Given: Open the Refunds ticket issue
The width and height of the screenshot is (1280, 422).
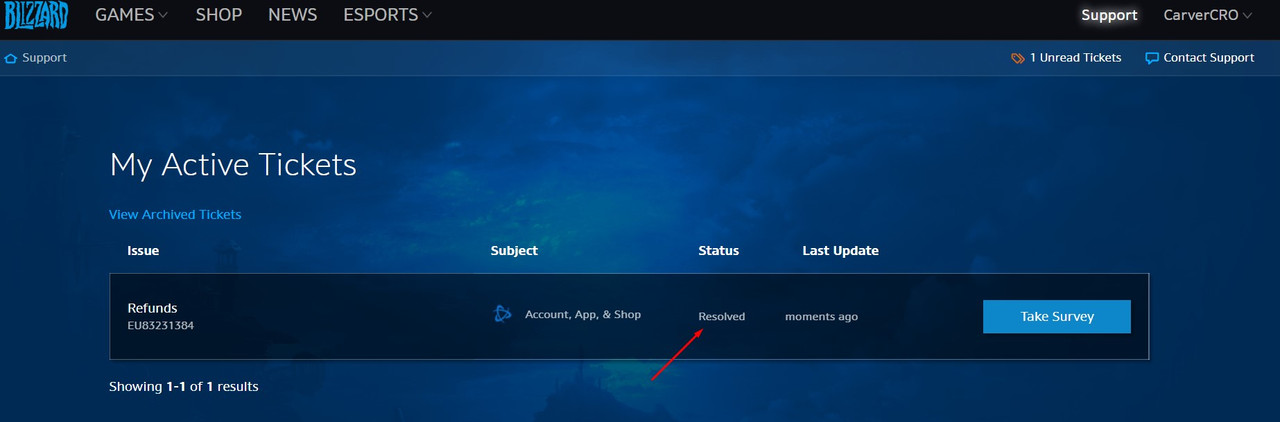Looking at the screenshot, I should (152, 308).
